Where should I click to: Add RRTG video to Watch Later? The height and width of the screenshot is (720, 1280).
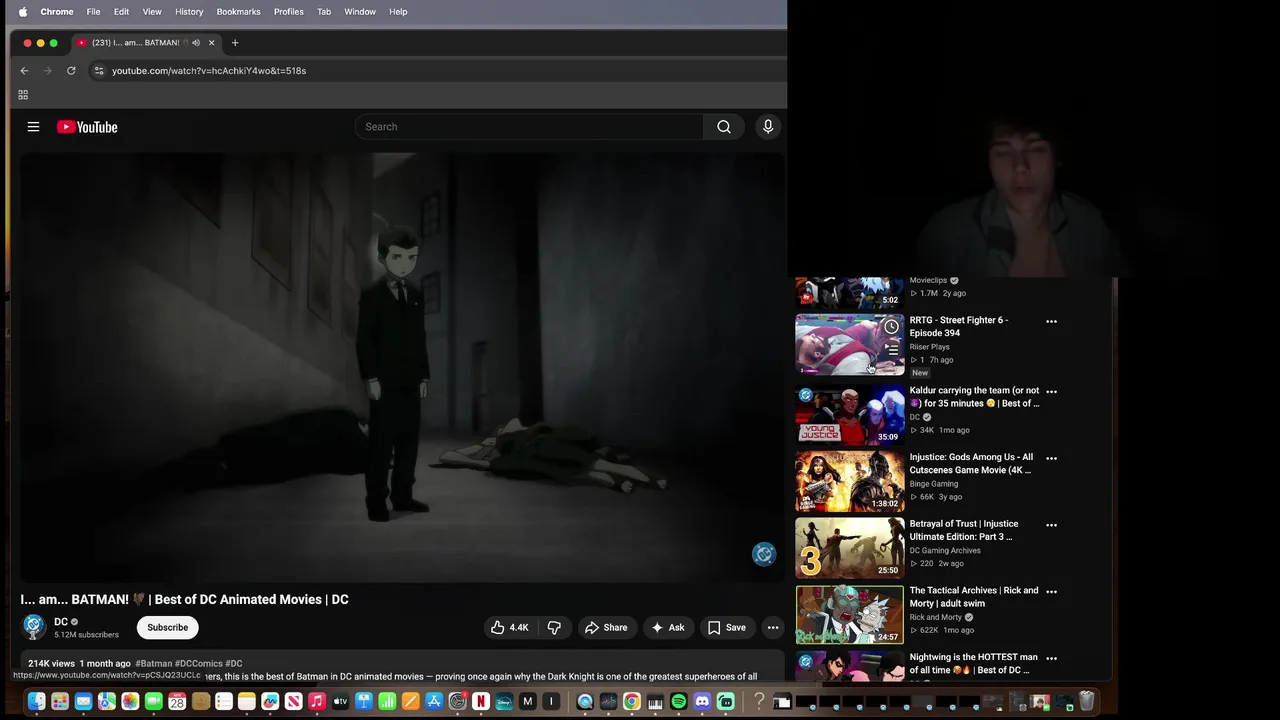(891, 327)
